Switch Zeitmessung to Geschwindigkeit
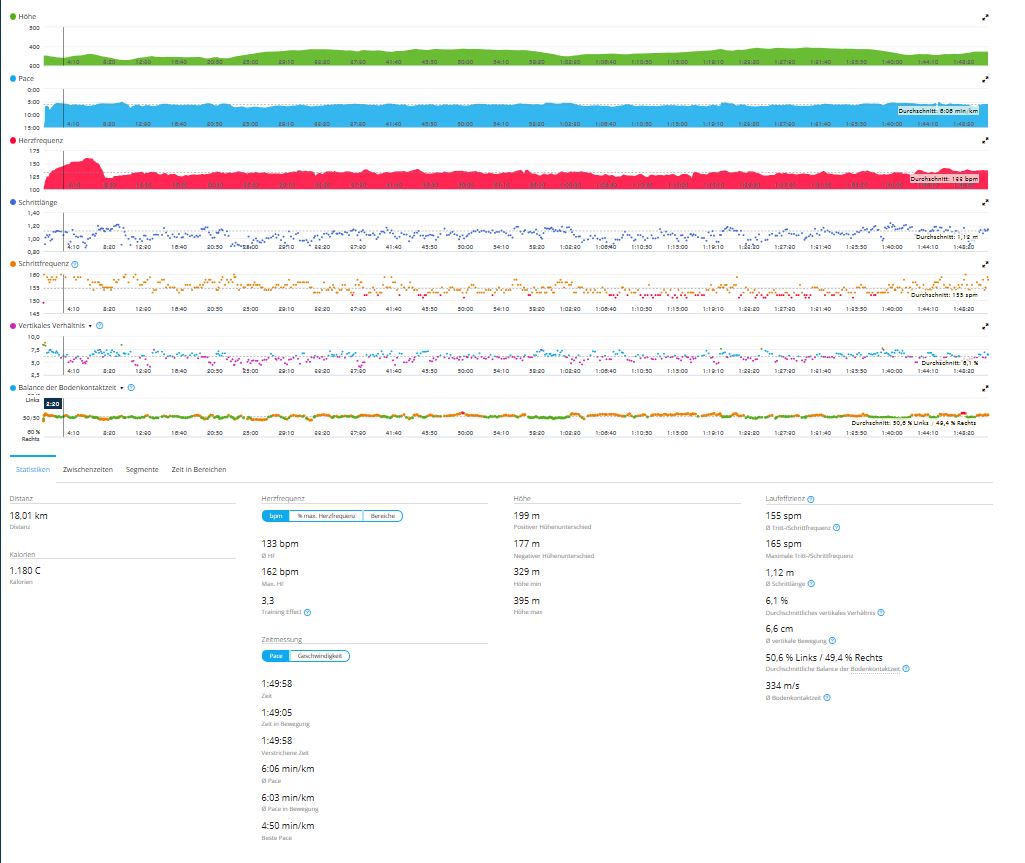 [x=319, y=656]
